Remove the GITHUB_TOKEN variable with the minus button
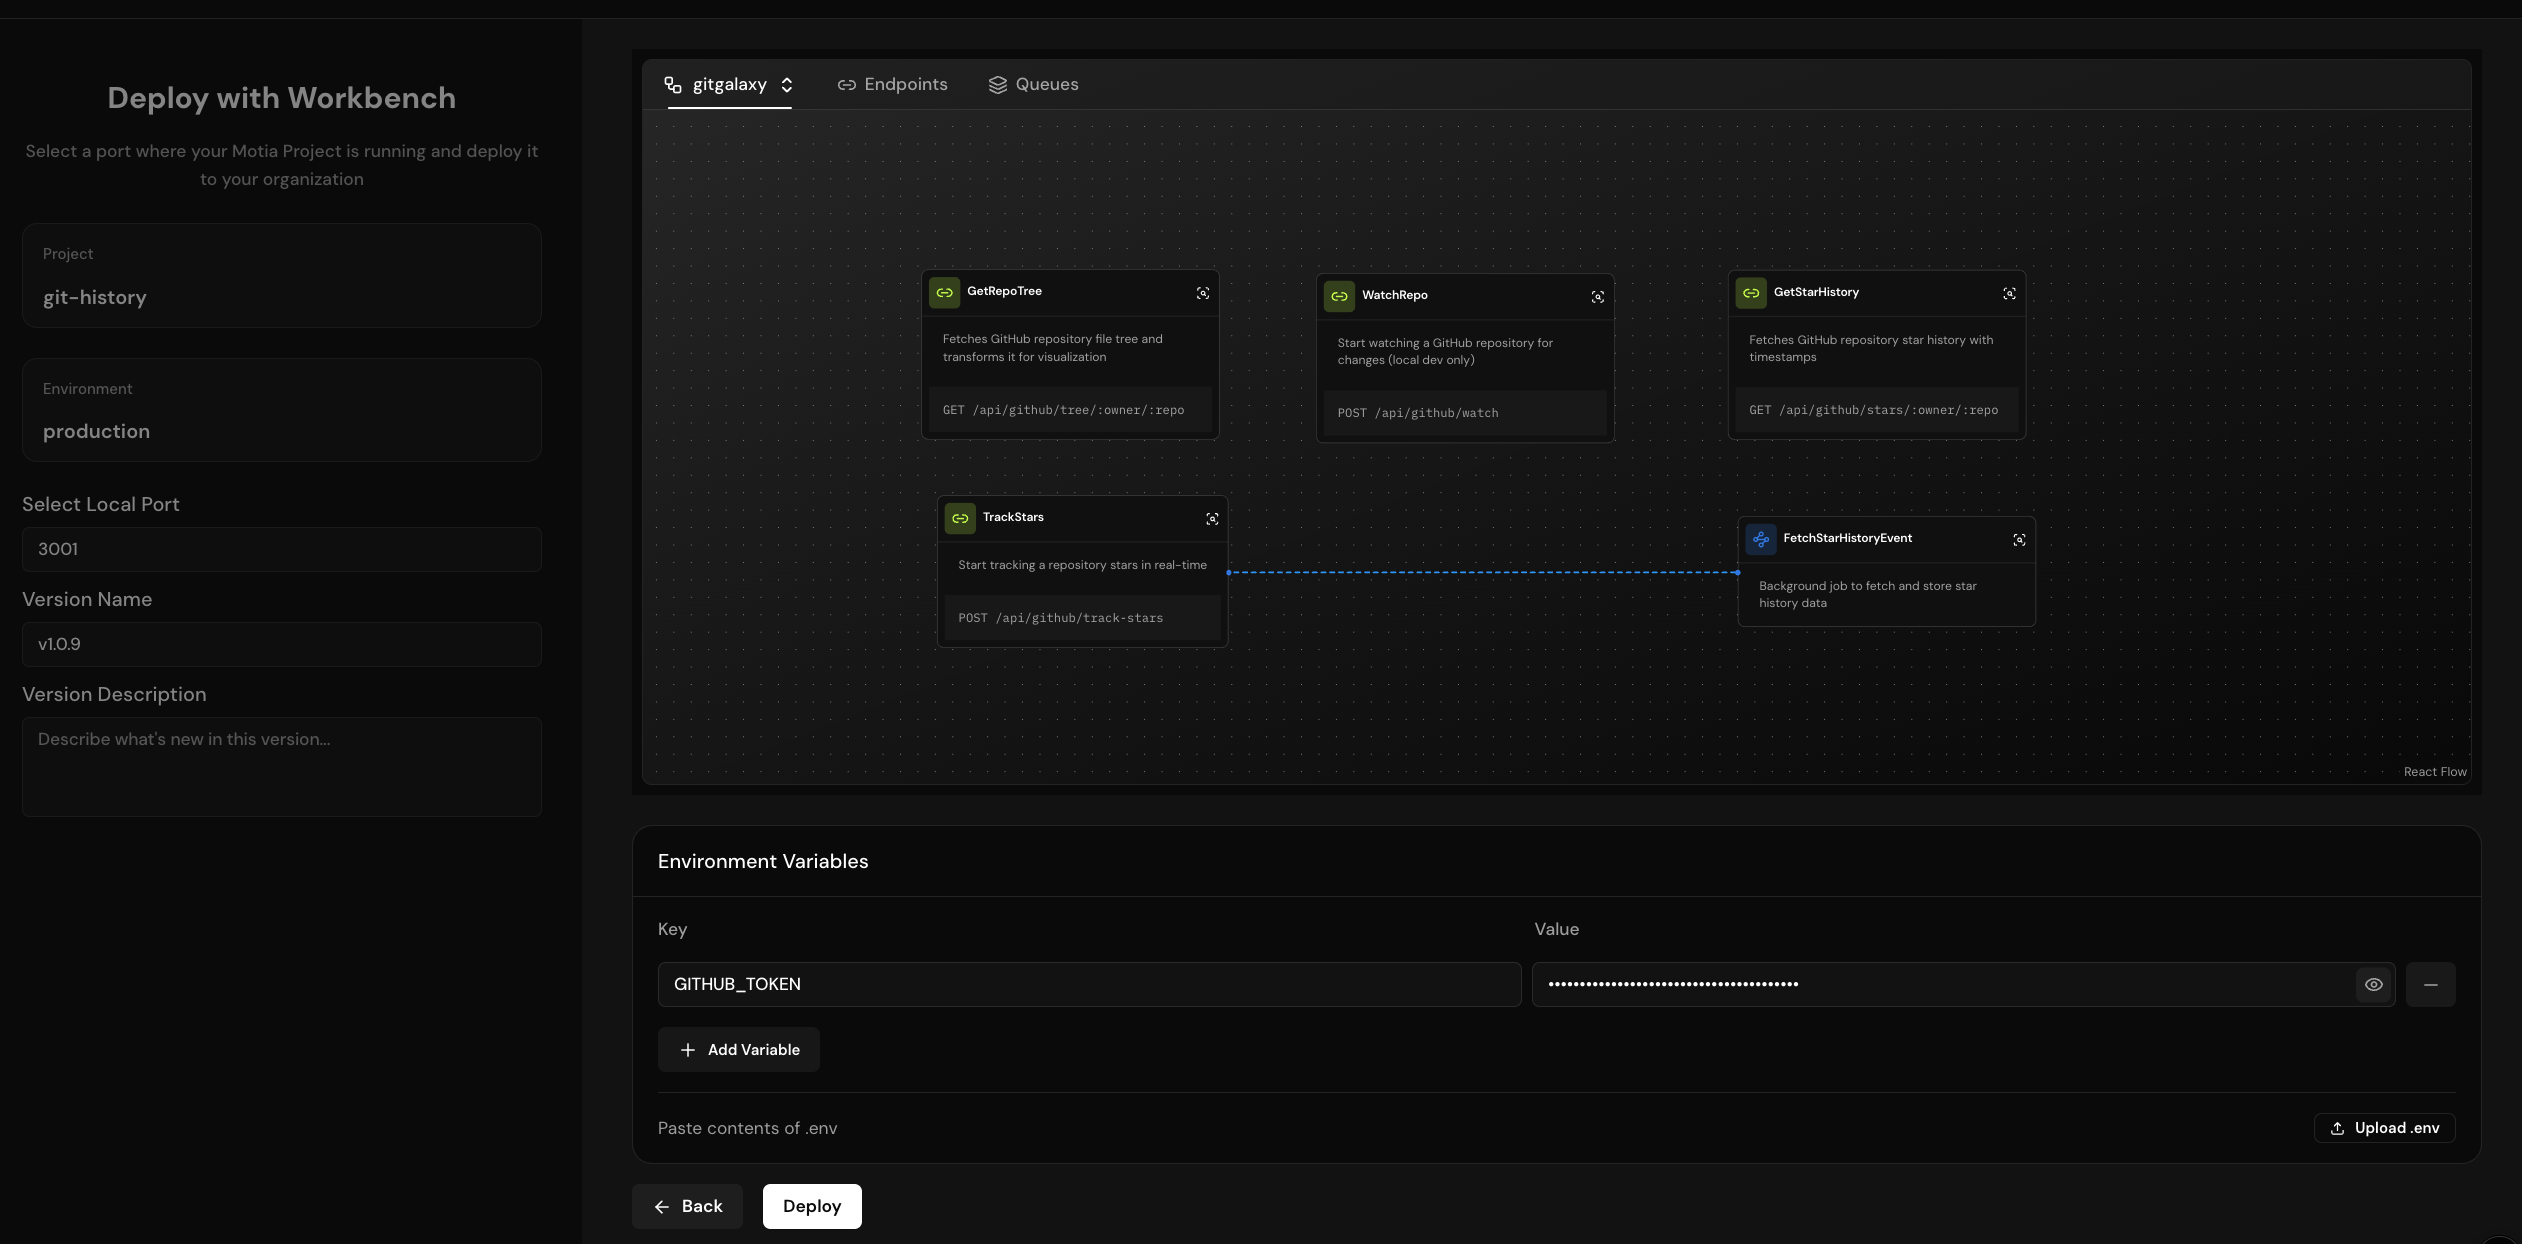Viewport: 2522px width, 1244px height. point(2433,984)
